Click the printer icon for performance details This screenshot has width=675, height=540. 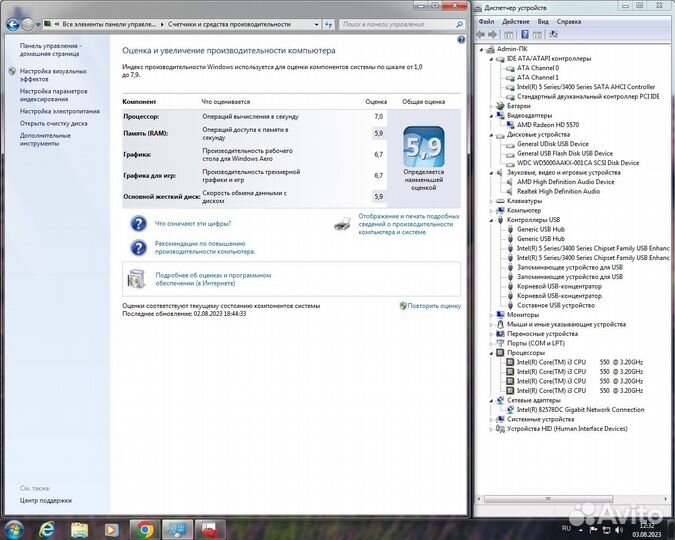(x=343, y=224)
